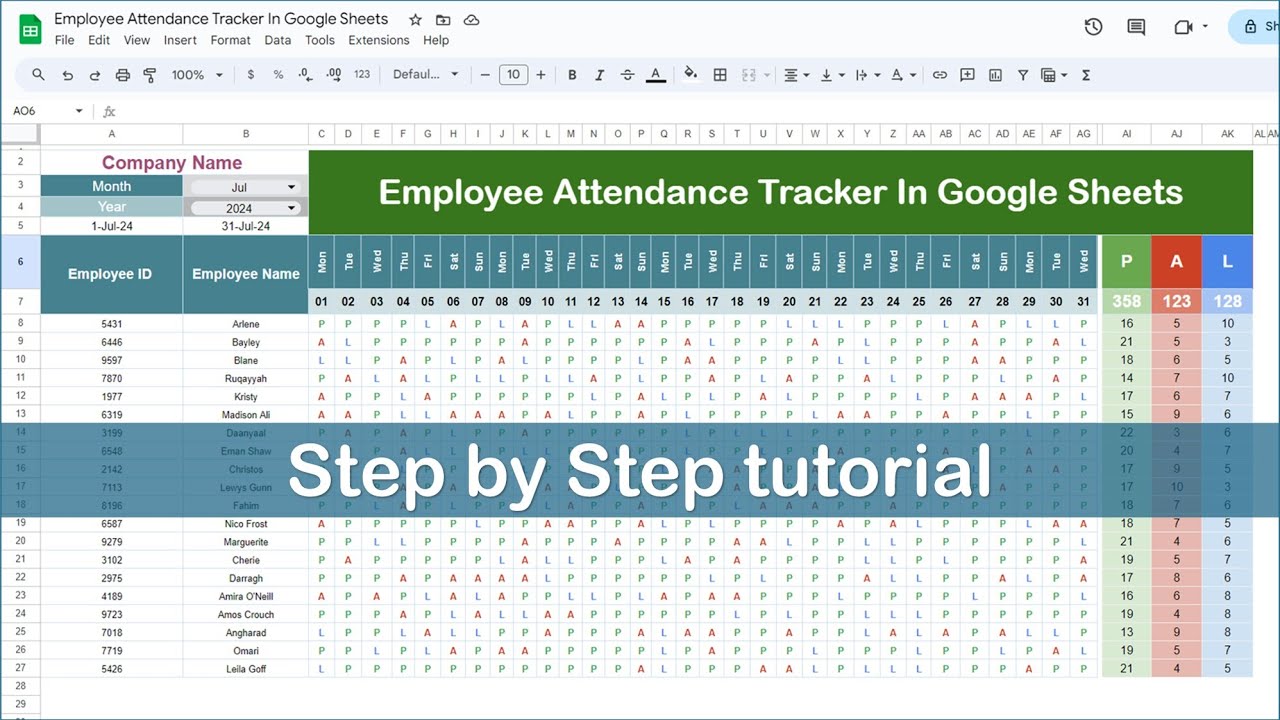This screenshot has width=1280, height=720.
Task: Select column B header
Action: point(246,134)
